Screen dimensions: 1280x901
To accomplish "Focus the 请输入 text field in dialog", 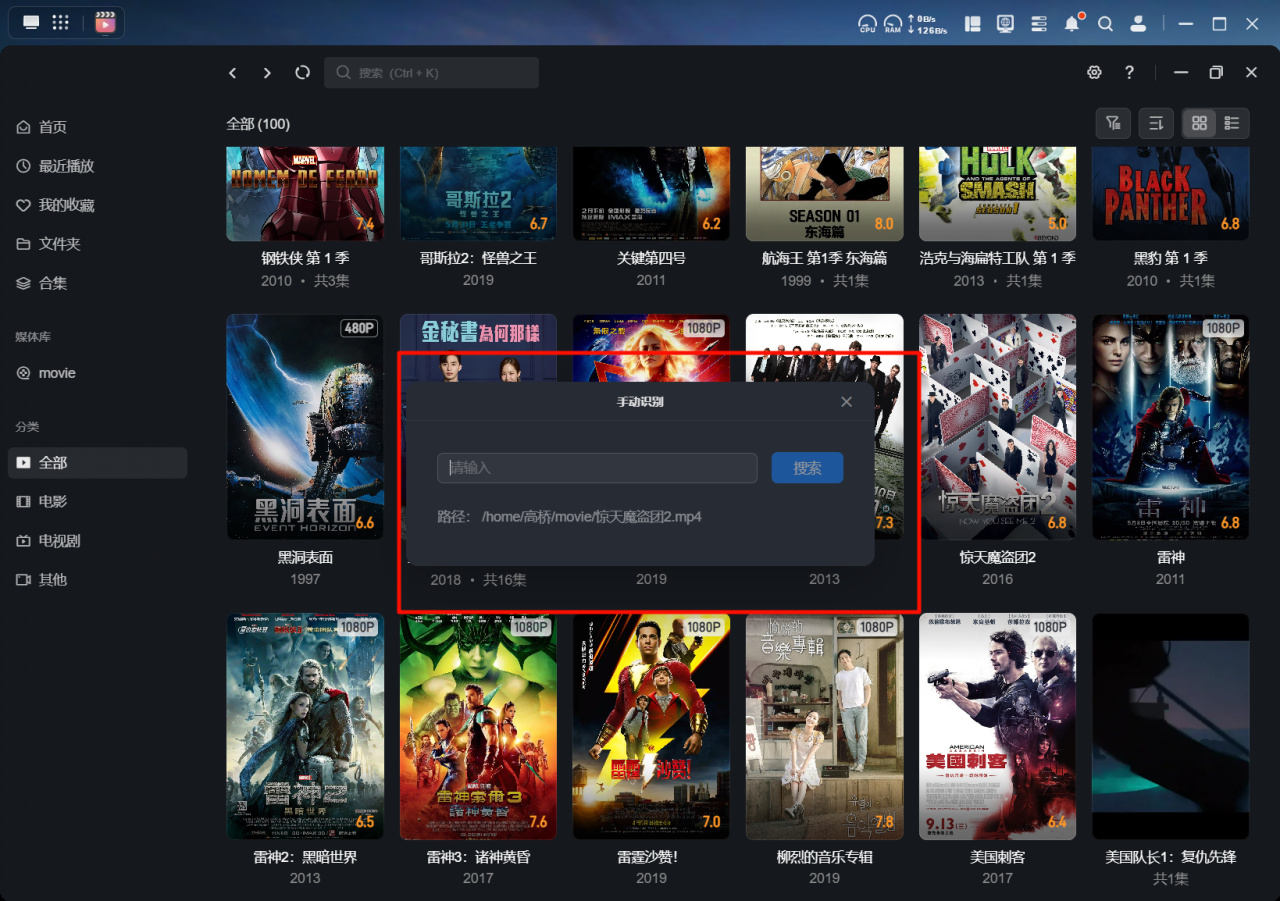I will tap(597, 468).
